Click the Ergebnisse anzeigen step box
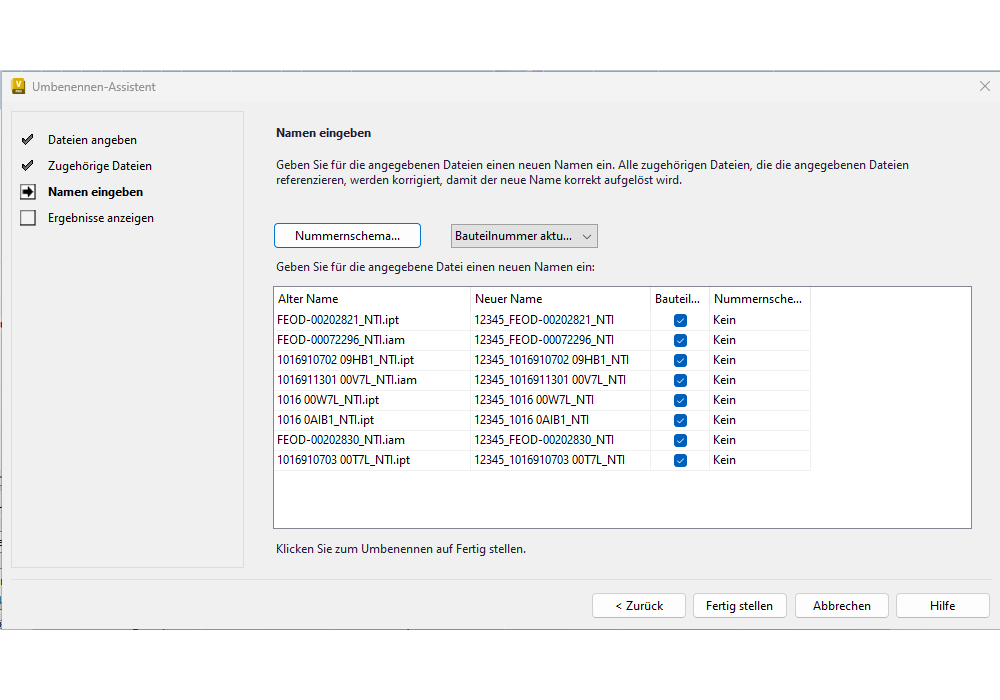Image resolution: width=1000 pixels, height=700 pixels. 28,218
